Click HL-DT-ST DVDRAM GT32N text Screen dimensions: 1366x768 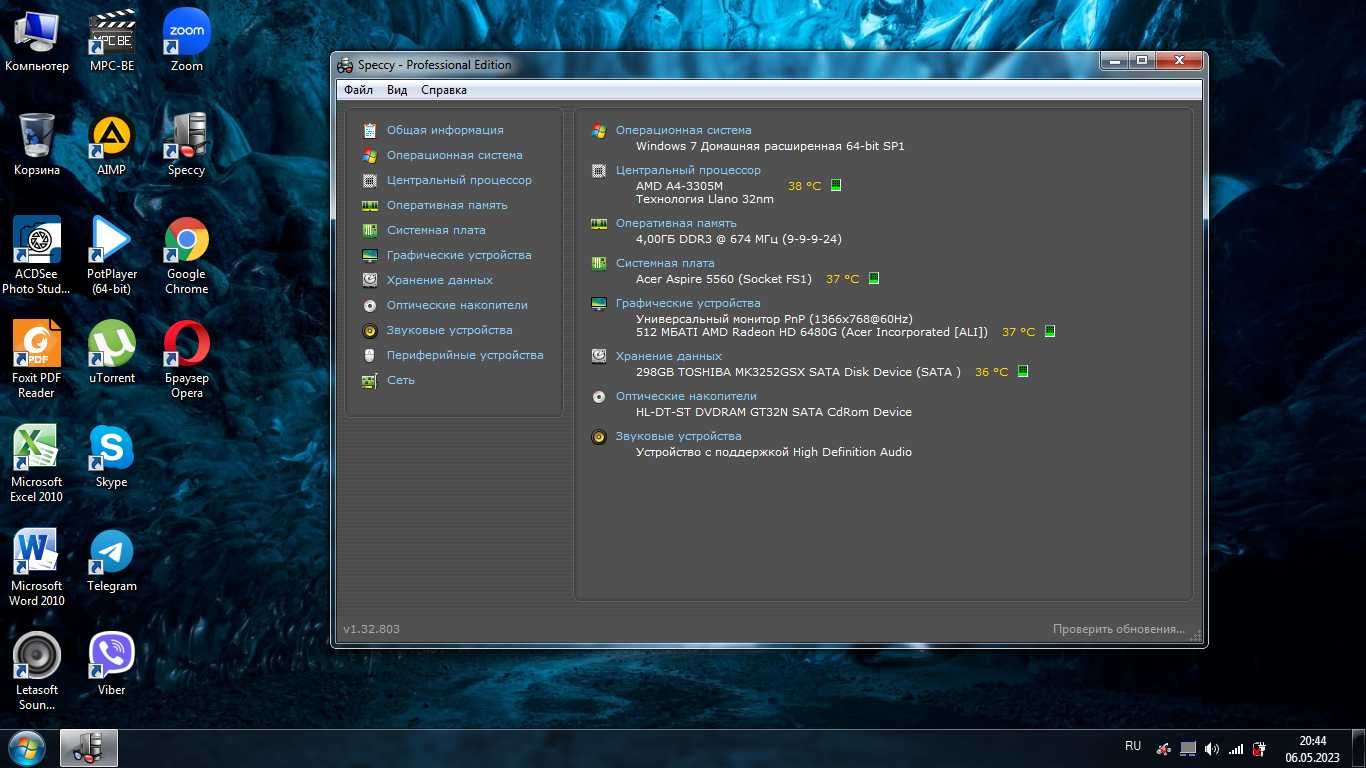(x=774, y=412)
